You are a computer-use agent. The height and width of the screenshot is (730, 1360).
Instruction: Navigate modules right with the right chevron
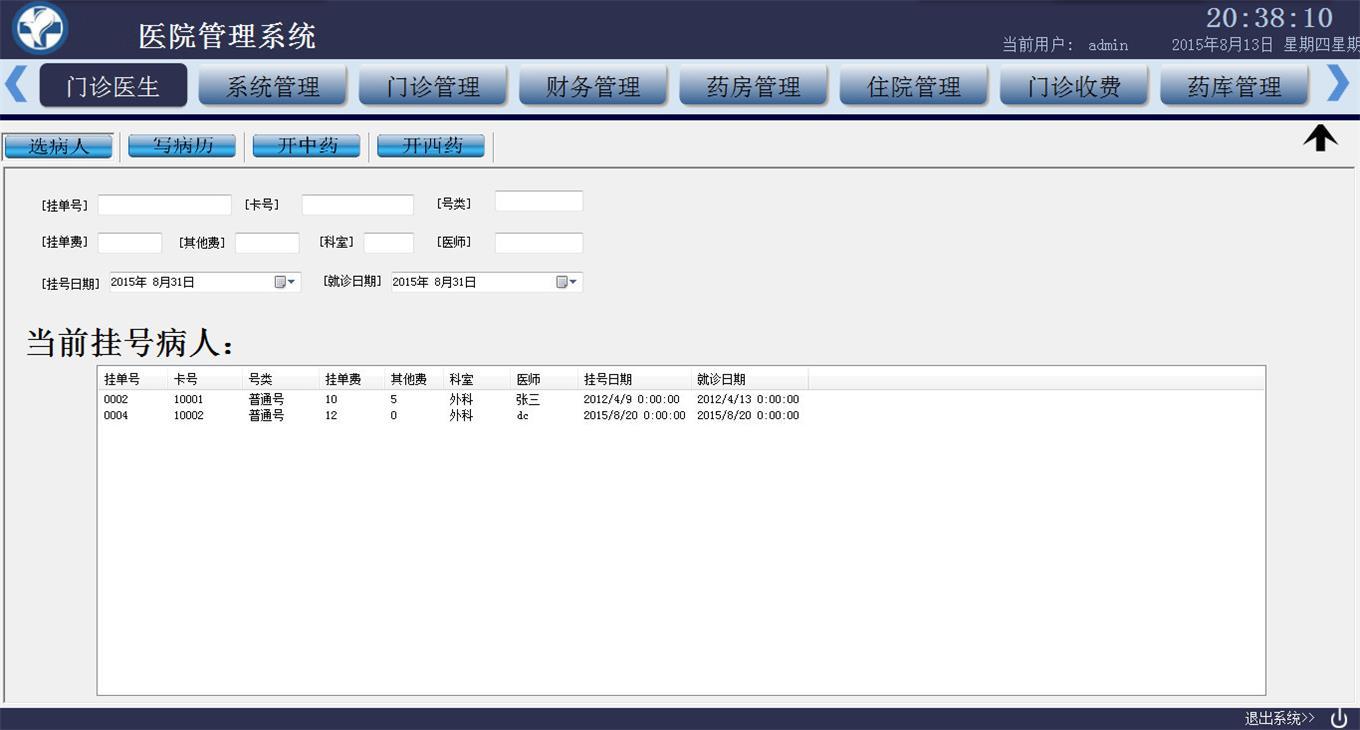coord(1337,83)
